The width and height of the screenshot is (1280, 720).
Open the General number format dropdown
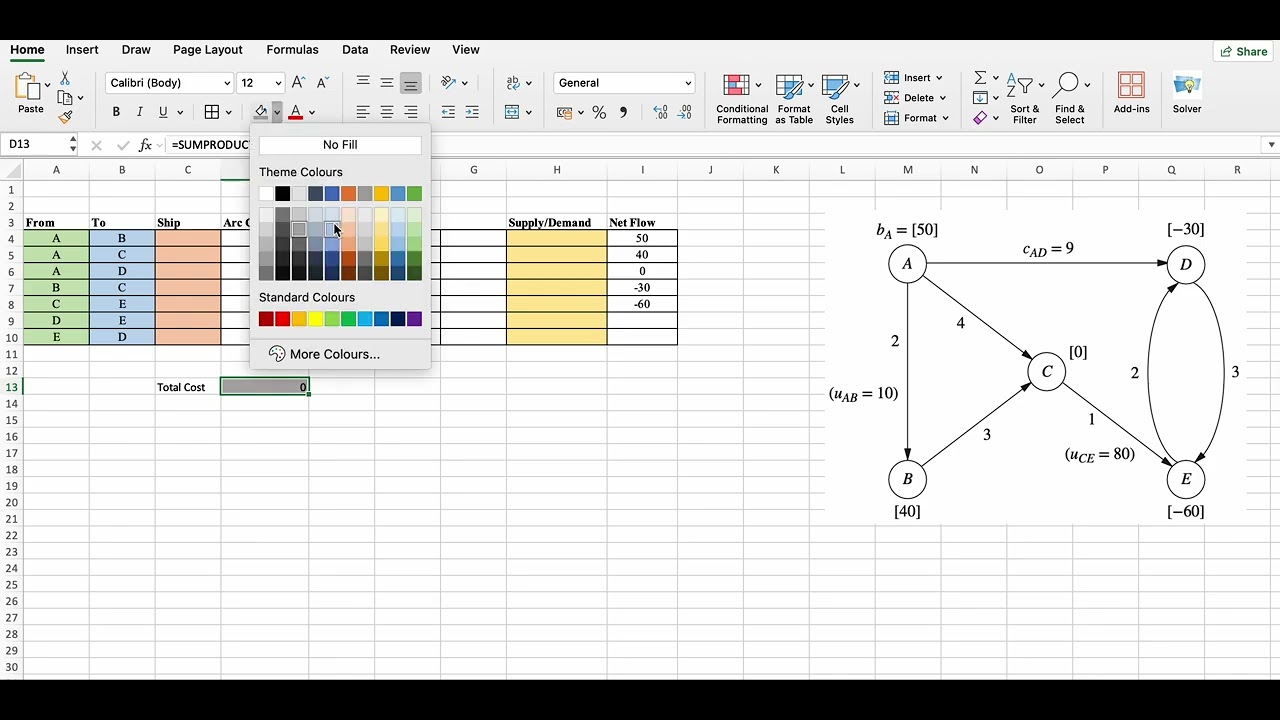pos(624,83)
